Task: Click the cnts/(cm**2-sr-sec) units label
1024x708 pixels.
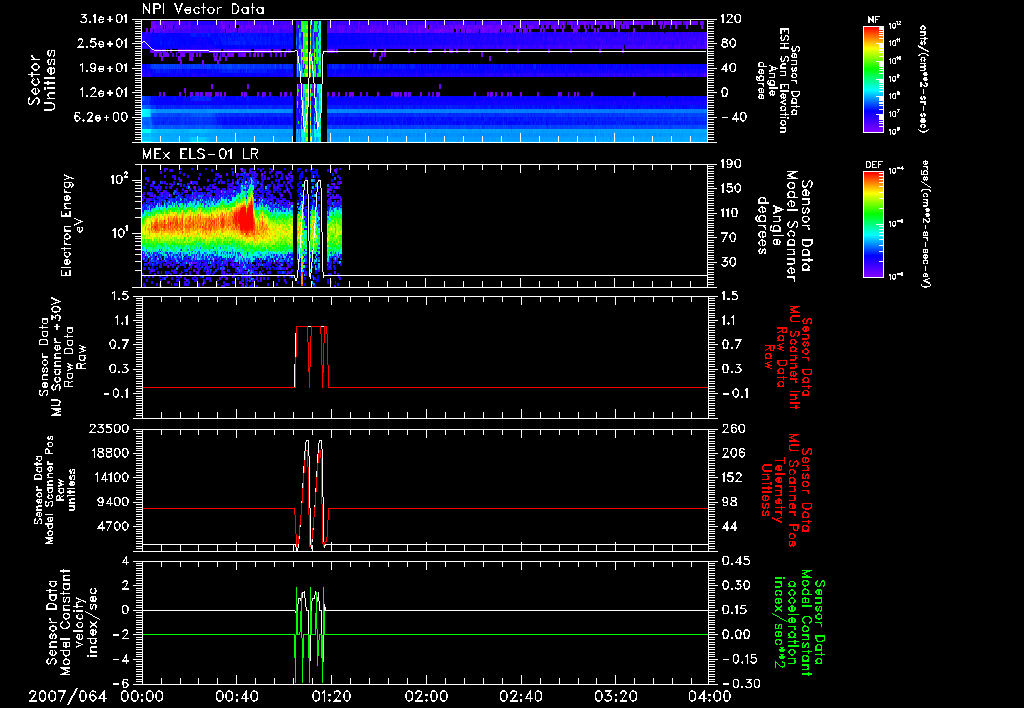Action: [x=922, y=79]
